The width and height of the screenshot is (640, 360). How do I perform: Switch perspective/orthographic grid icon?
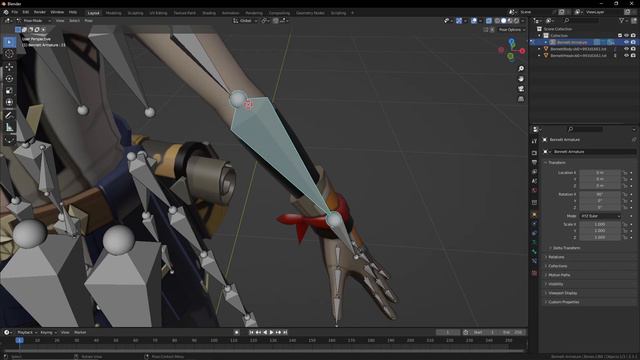(521, 99)
